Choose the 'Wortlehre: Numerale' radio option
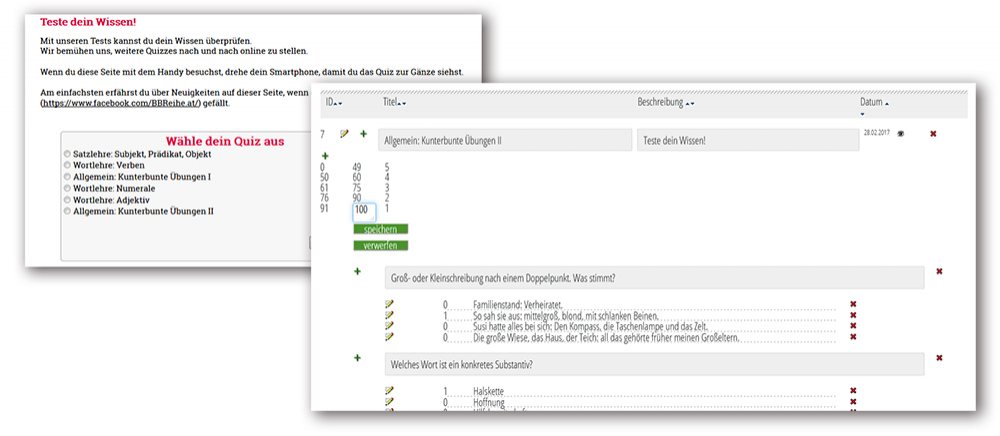The width and height of the screenshot is (1000, 436). pos(67,188)
